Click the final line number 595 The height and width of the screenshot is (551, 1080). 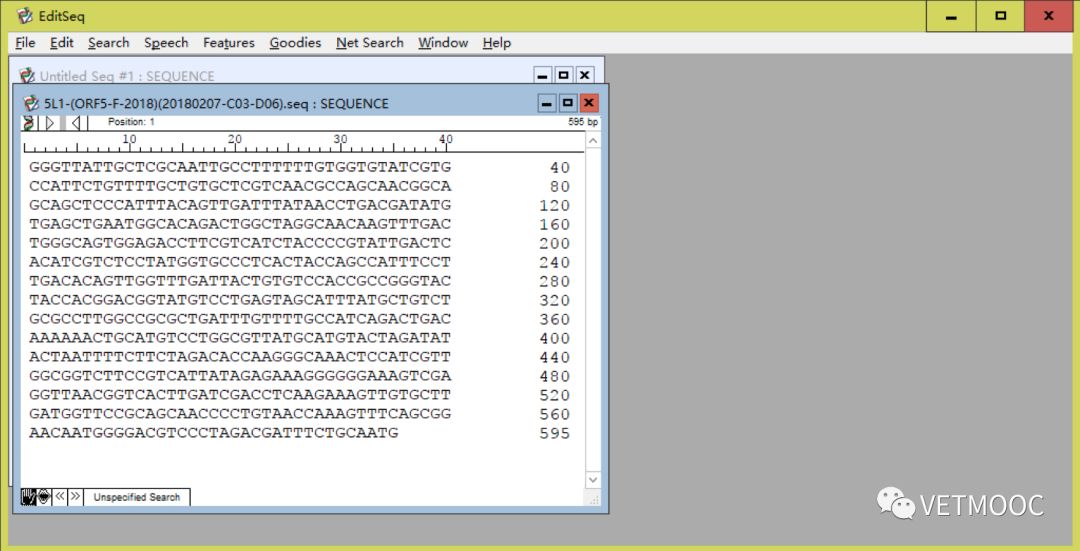pyautogui.click(x=555, y=433)
